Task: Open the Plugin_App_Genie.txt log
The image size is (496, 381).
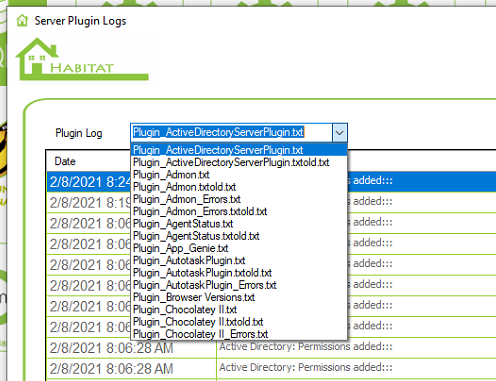Action: pyautogui.click(x=239, y=248)
